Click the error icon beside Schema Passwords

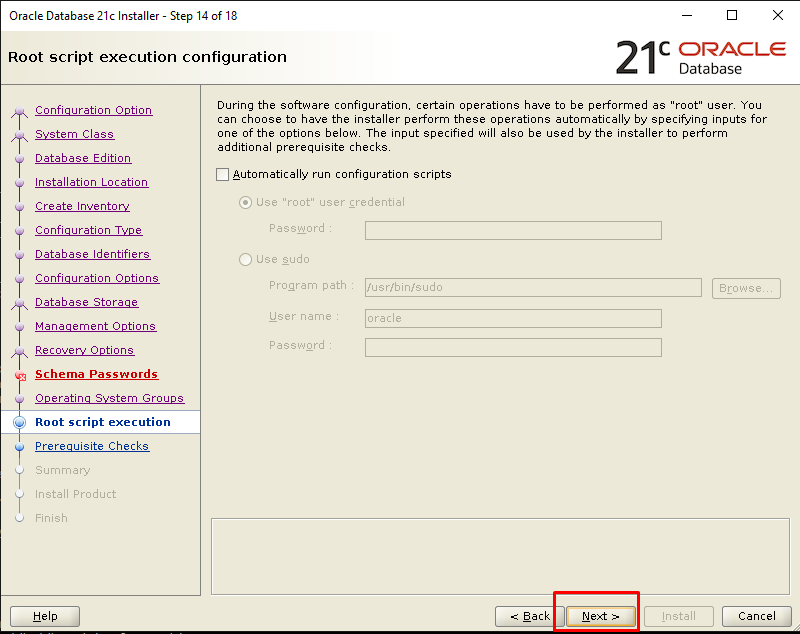pyautogui.click(x=20, y=376)
